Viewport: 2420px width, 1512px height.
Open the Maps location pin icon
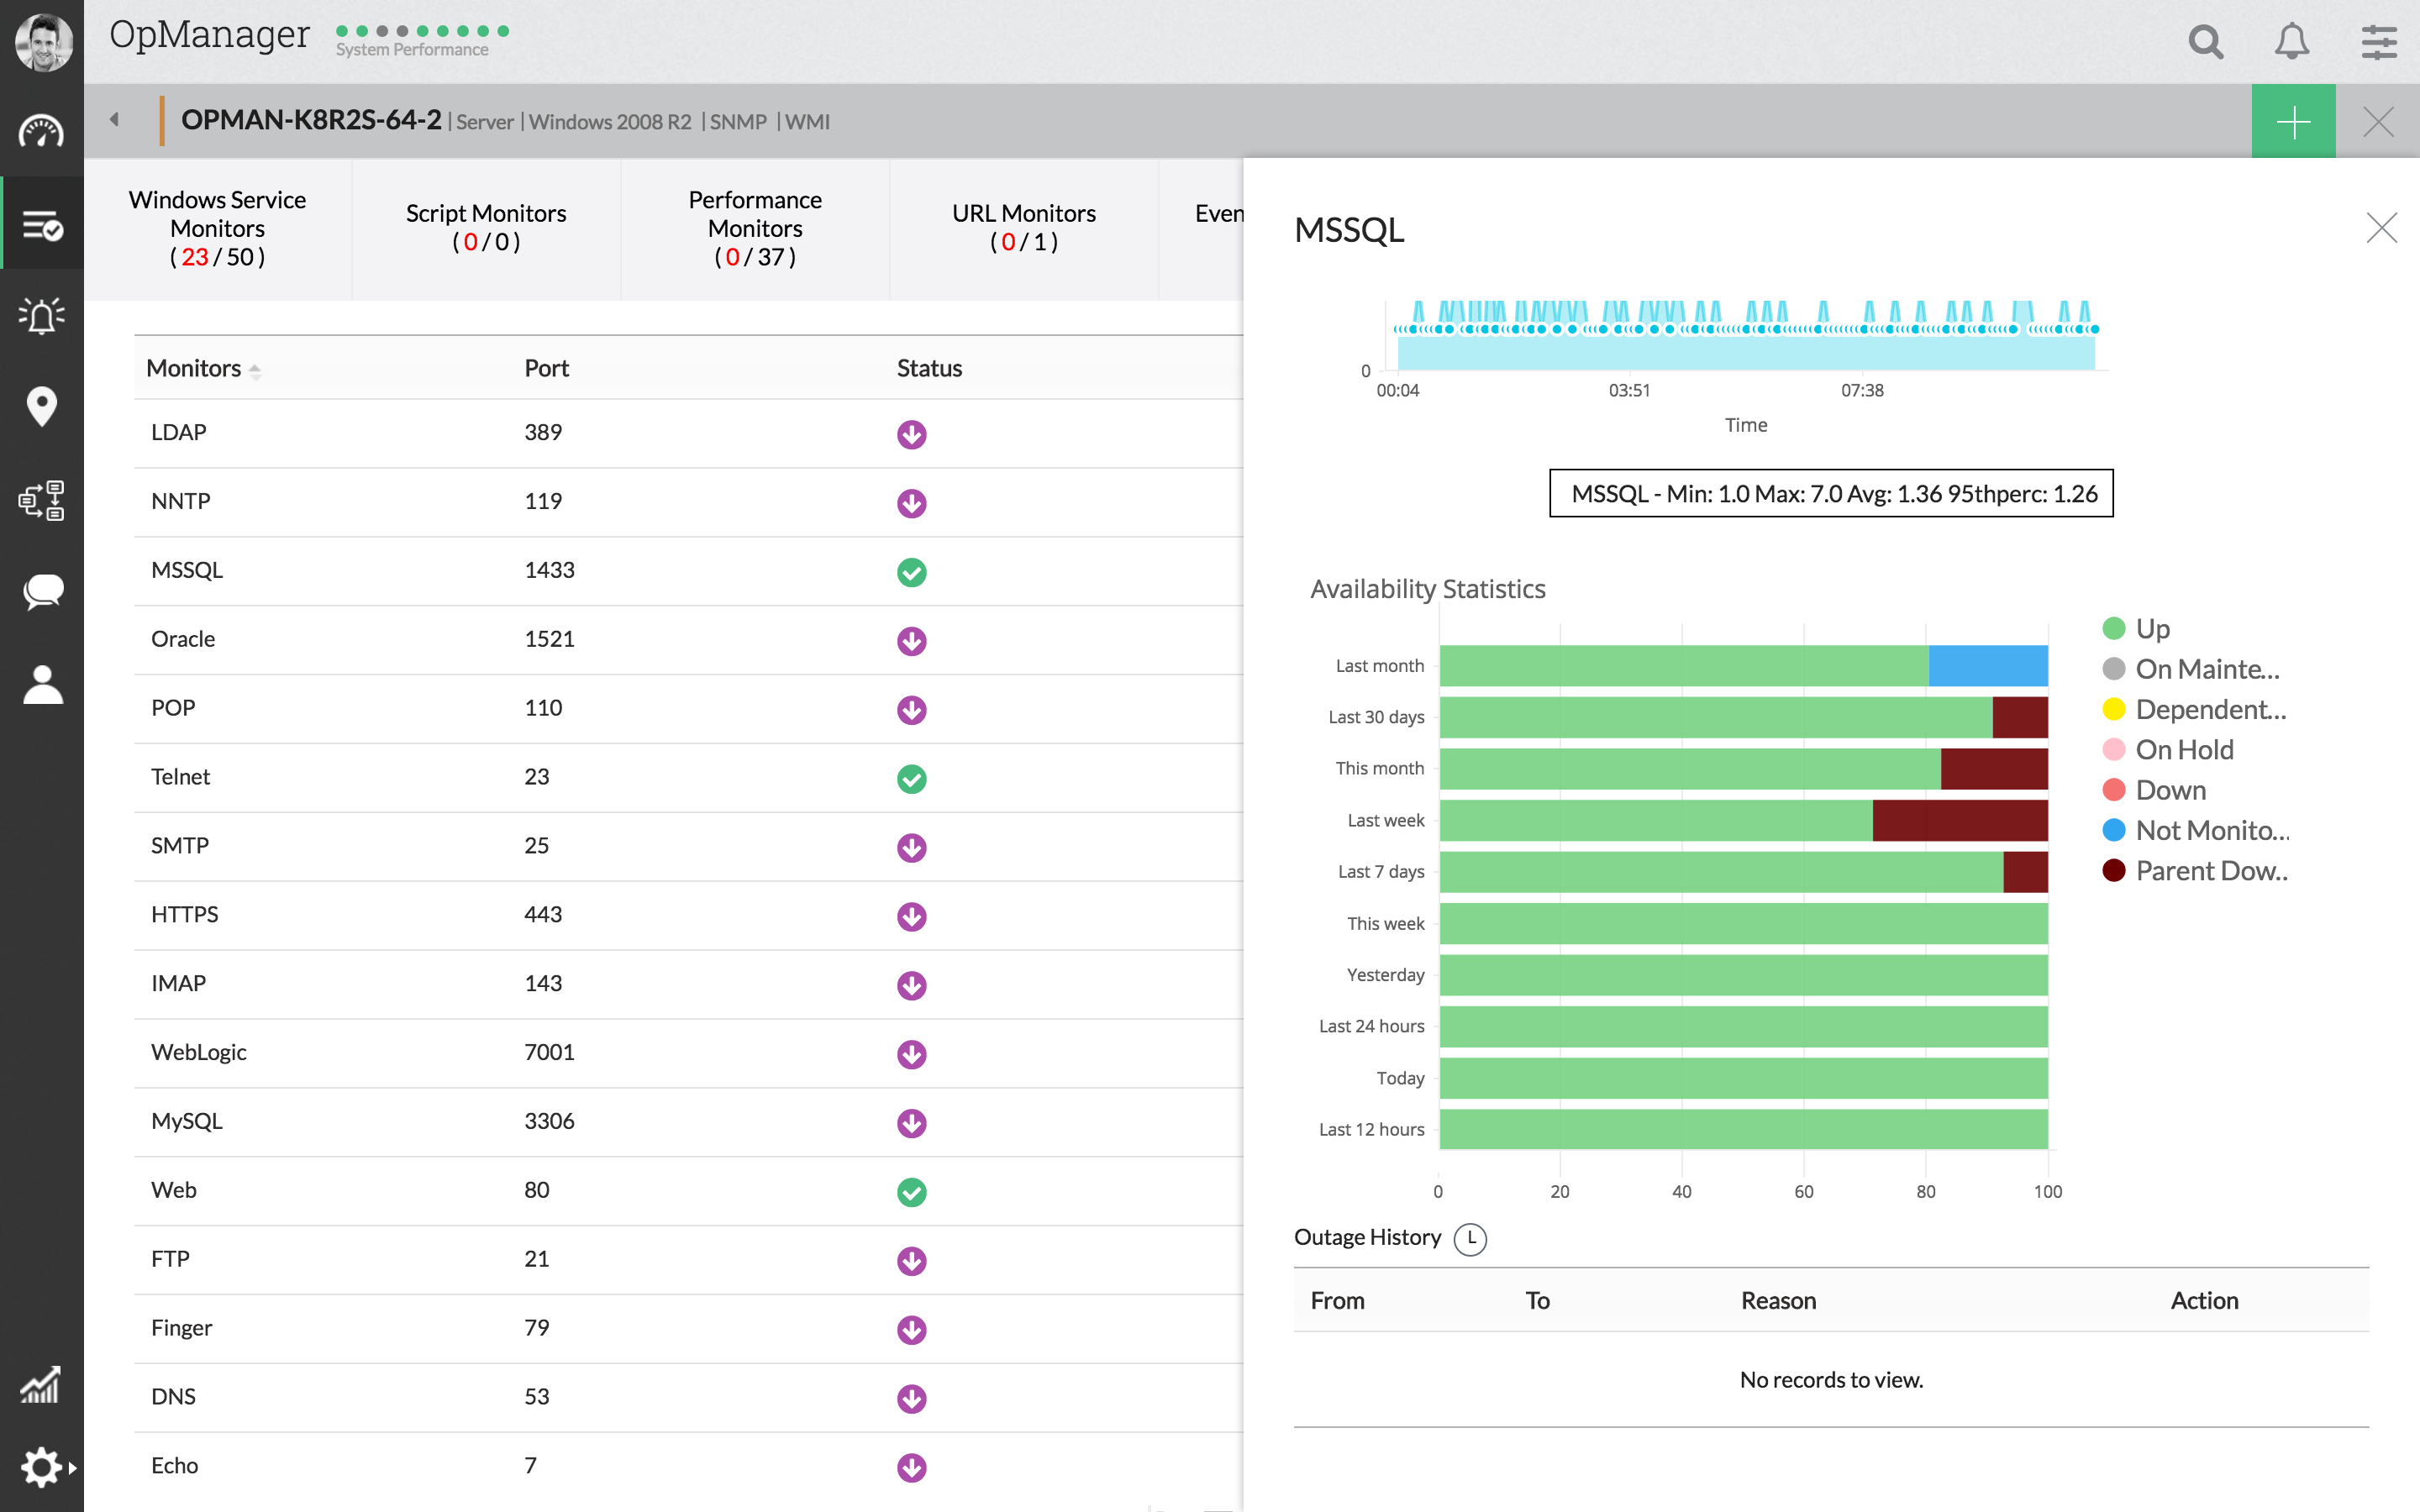[x=41, y=407]
